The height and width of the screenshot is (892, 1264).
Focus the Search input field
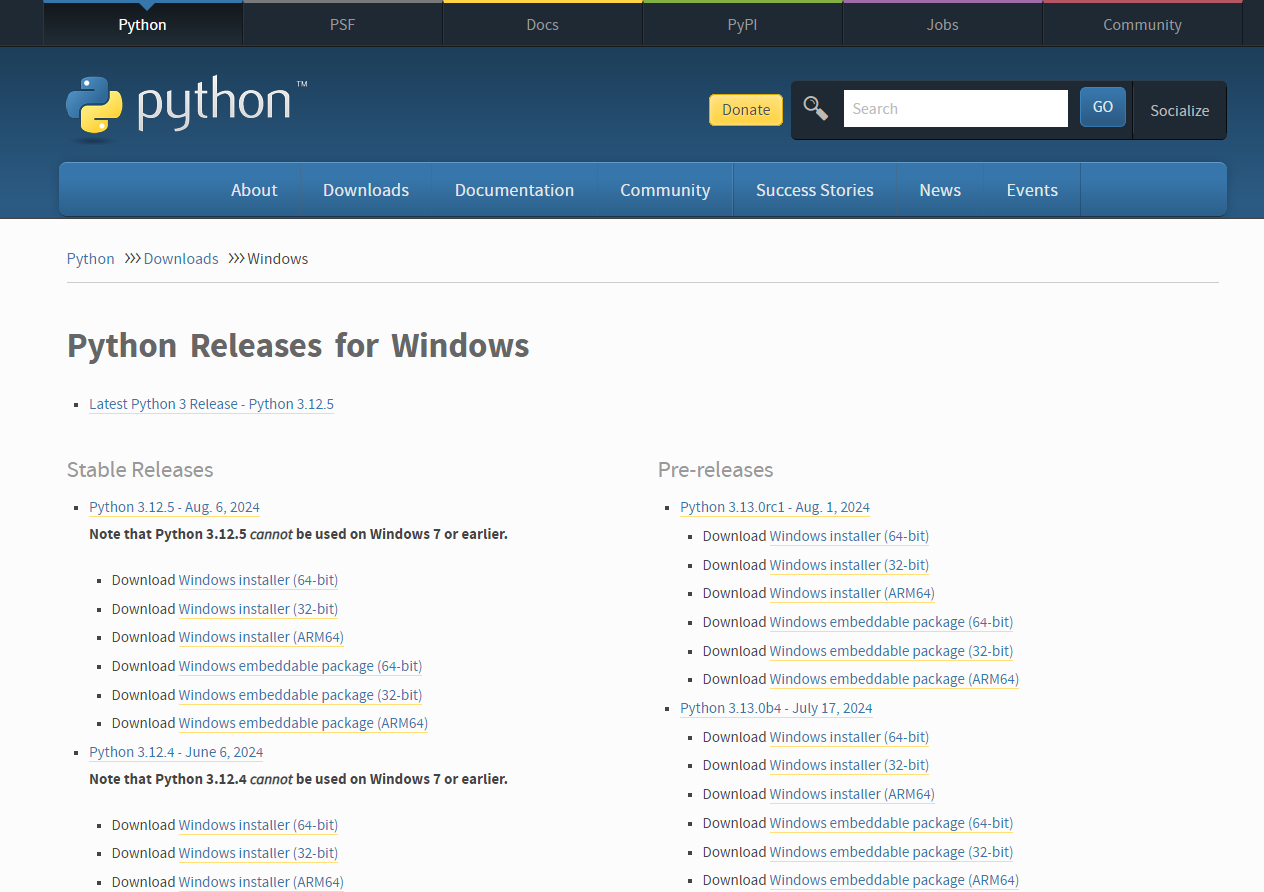[956, 108]
